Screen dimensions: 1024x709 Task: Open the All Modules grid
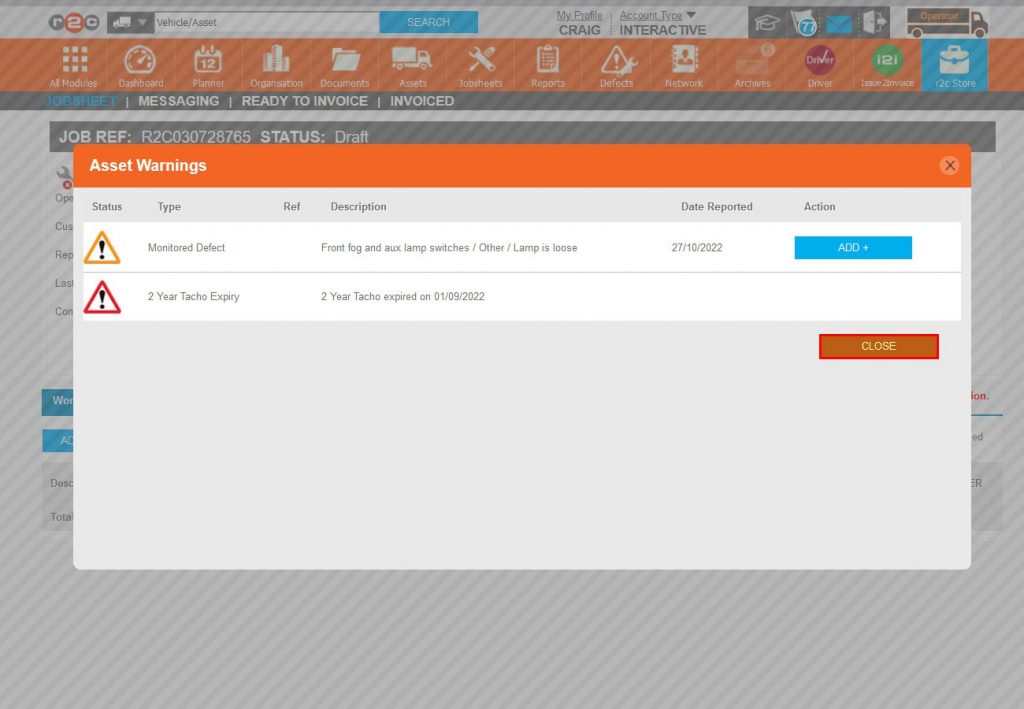(73, 64)
